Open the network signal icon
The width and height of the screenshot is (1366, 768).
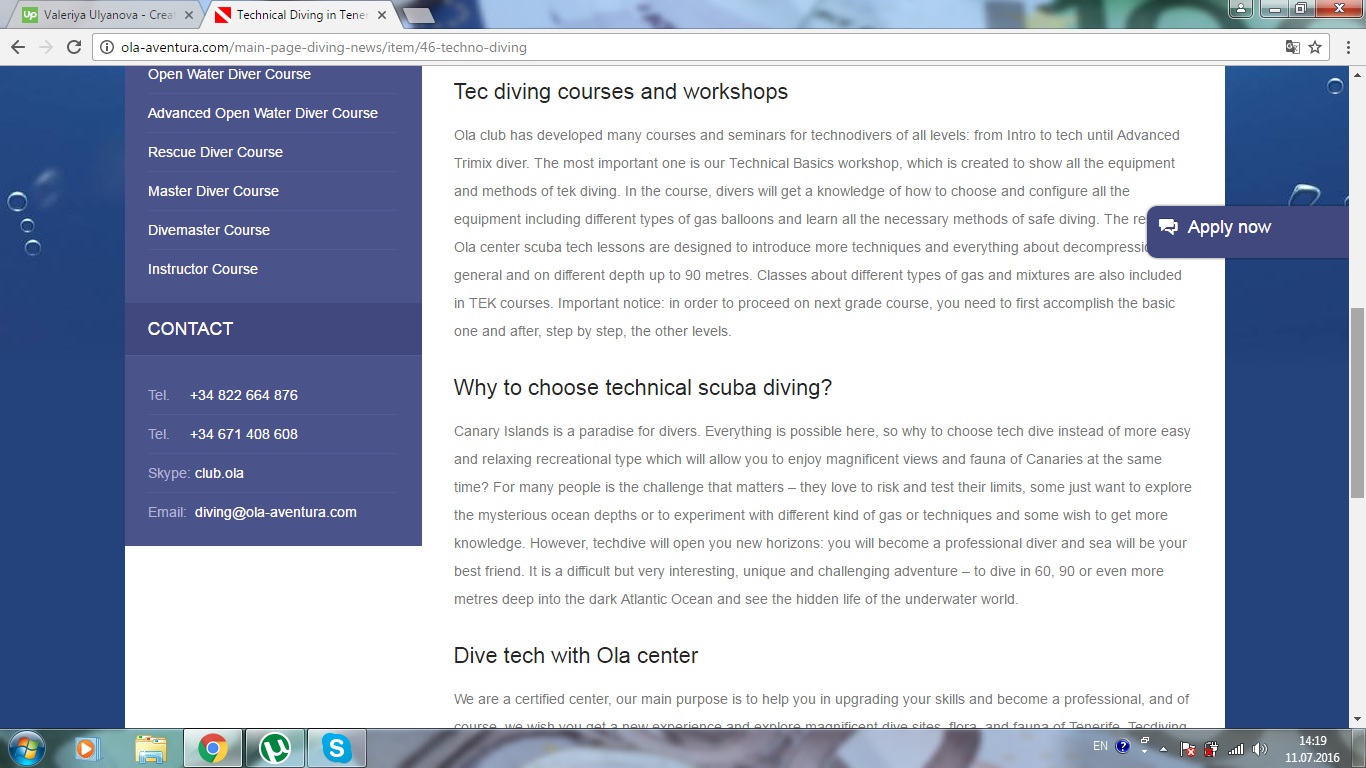click(x=1236, y=748)
